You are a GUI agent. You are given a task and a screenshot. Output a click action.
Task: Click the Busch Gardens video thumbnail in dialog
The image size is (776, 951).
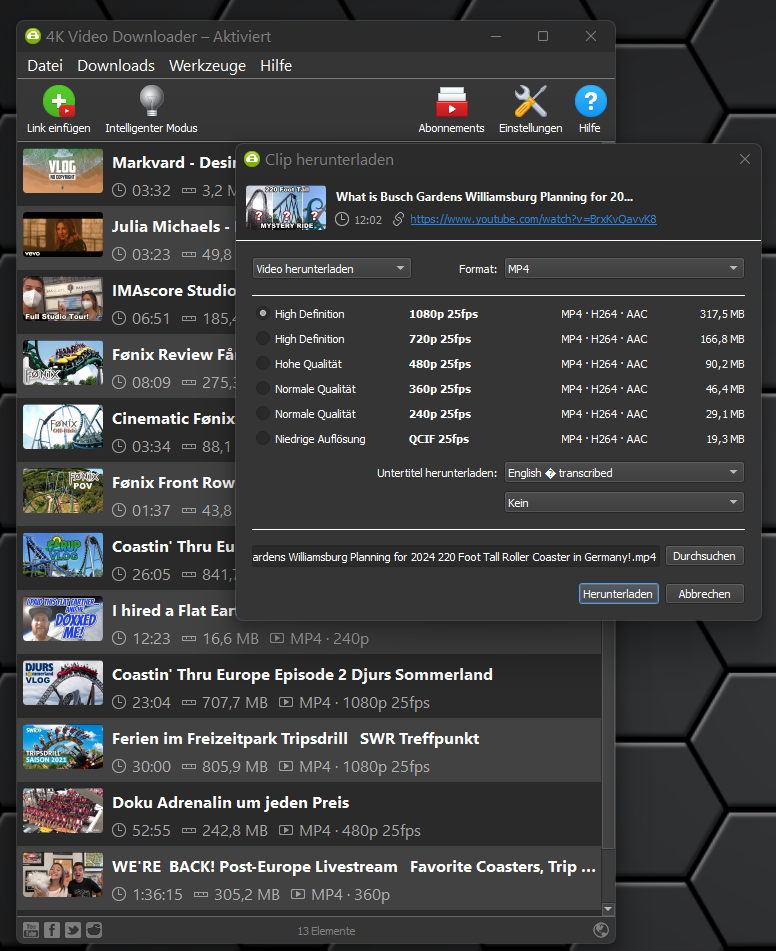(286, 207)
